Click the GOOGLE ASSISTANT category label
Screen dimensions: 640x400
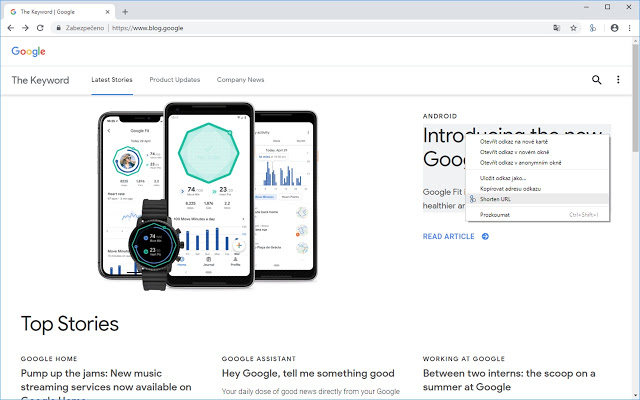259,359
